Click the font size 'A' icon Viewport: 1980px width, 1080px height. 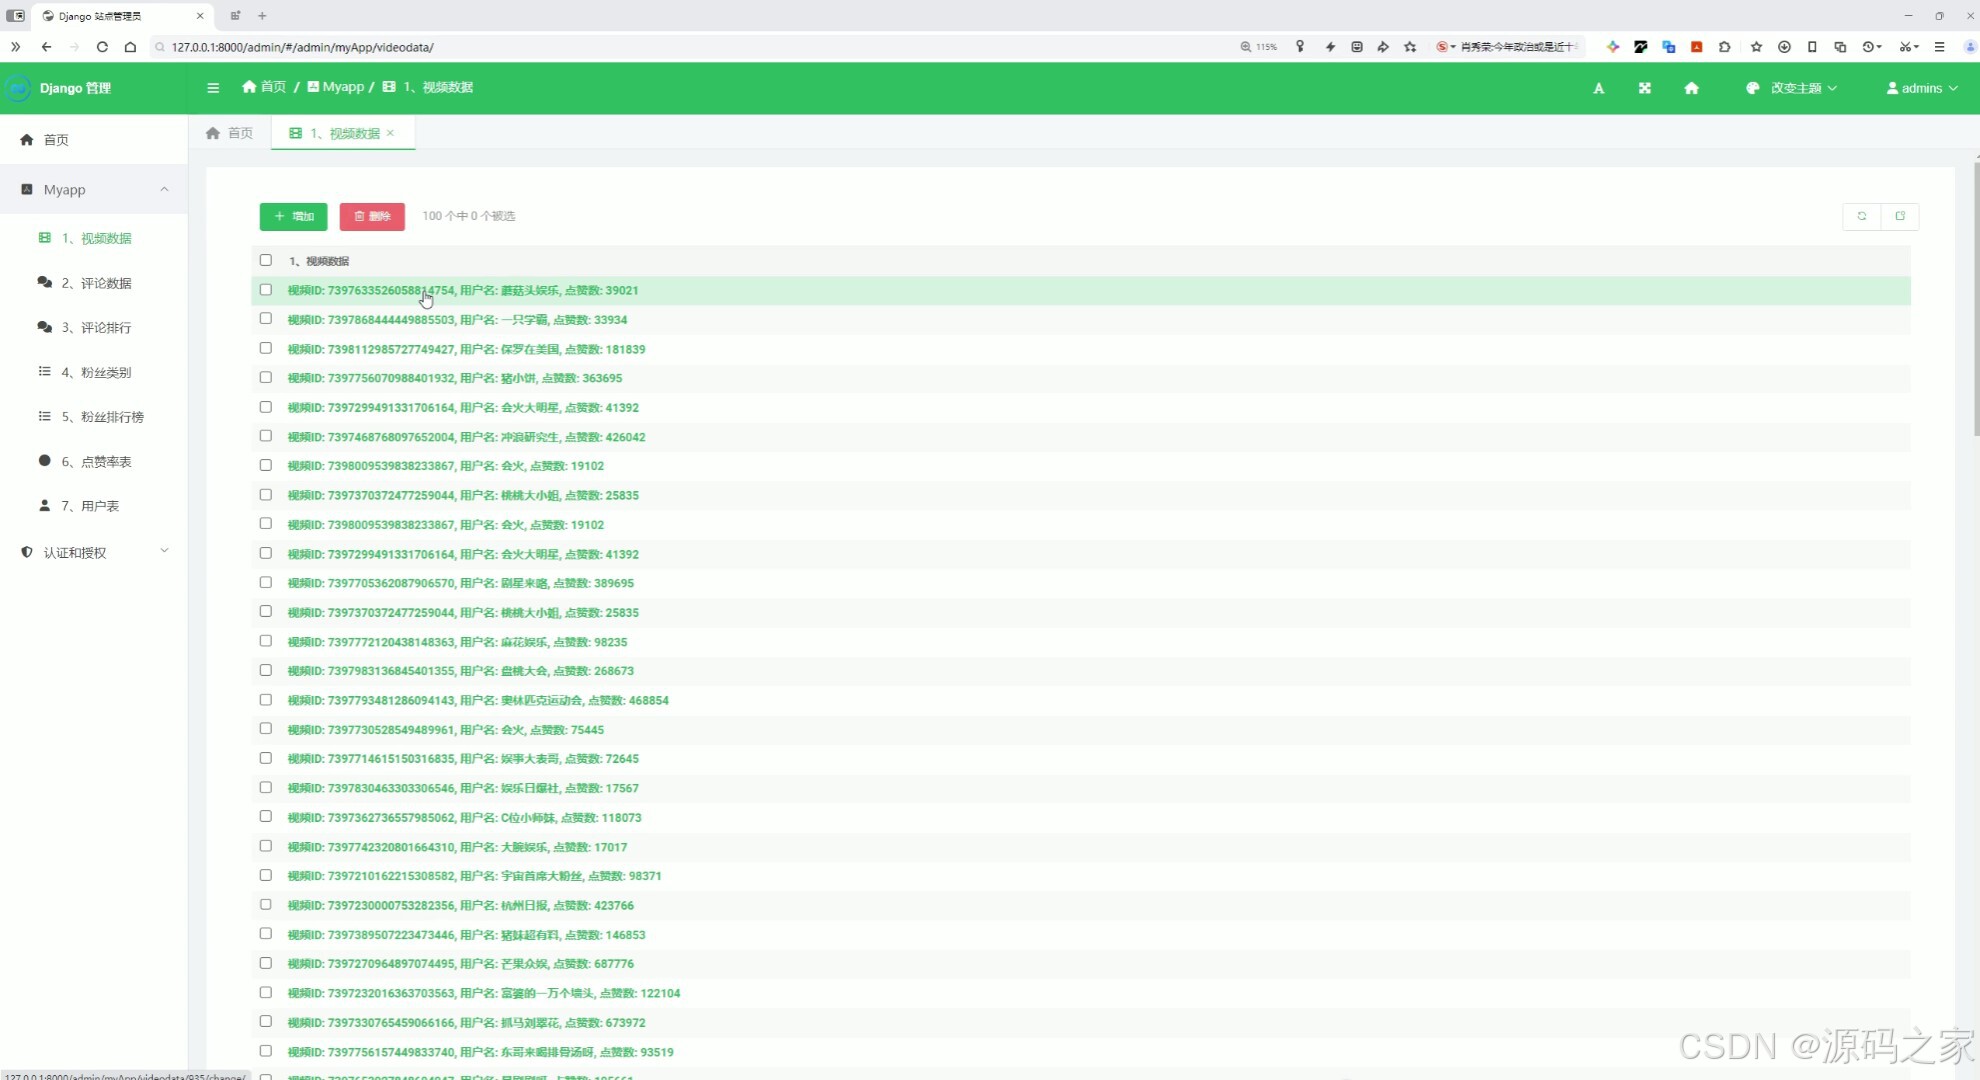1598,88
